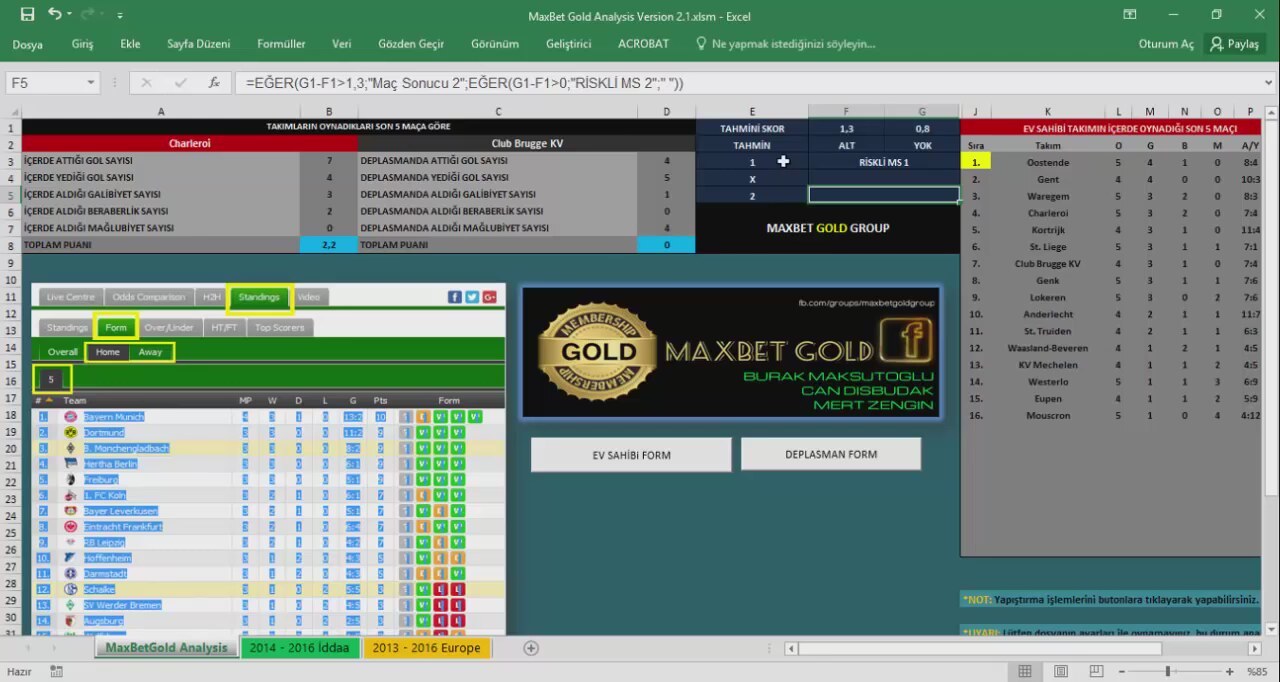Switch to the Görünüm ribbon tab
The height and width of the screenshot is (682, 1280).
tap(495, 44)
